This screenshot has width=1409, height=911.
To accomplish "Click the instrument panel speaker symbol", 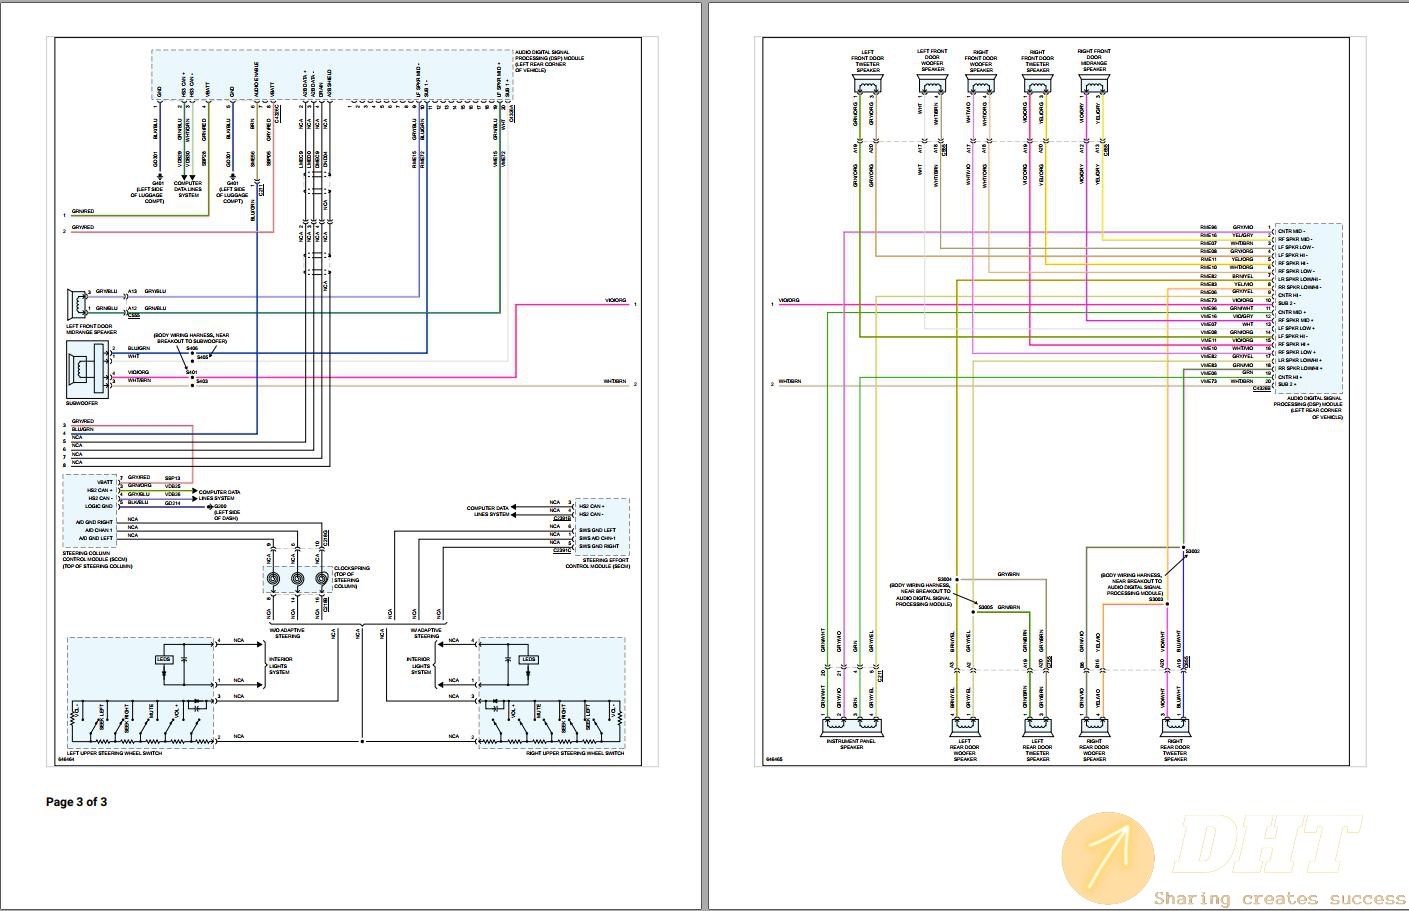I will [851, 729].
